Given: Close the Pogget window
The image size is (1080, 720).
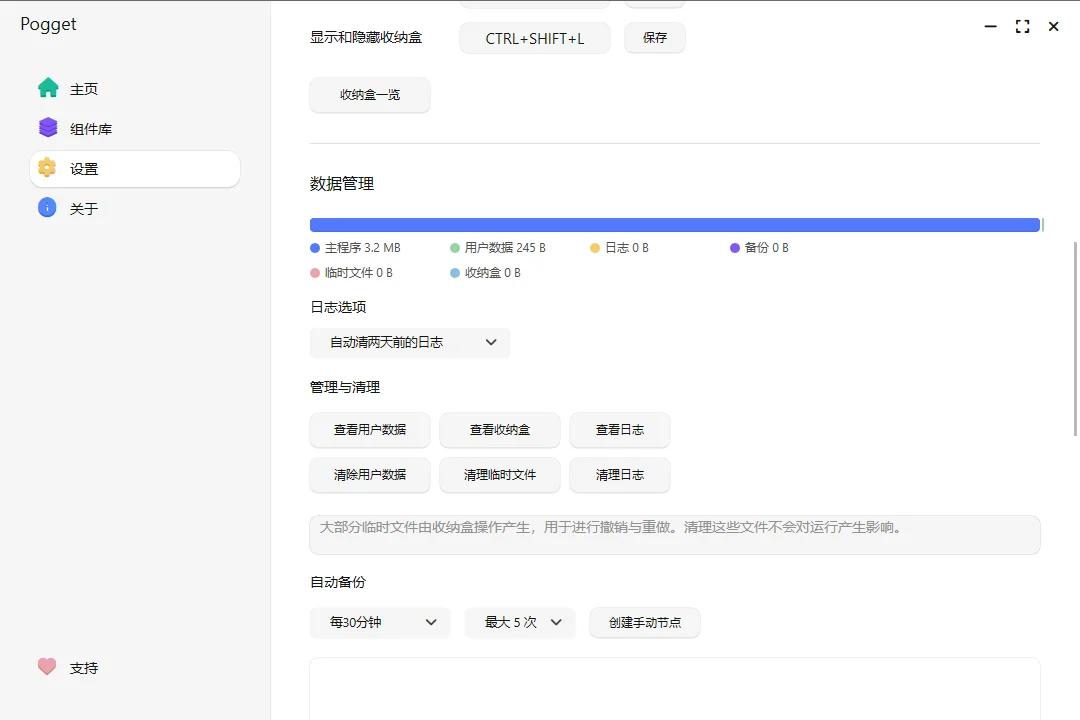Looking at the screenshot, I should coord(1054,27).
